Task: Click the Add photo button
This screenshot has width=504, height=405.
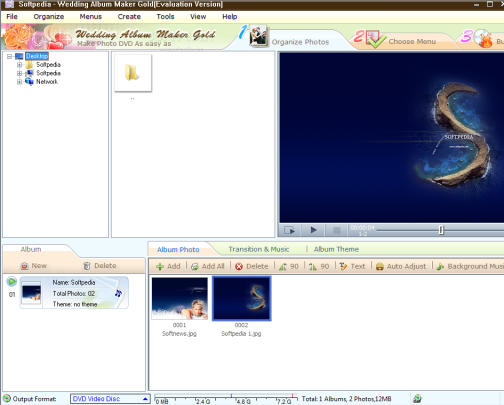Action: [168, 266]
